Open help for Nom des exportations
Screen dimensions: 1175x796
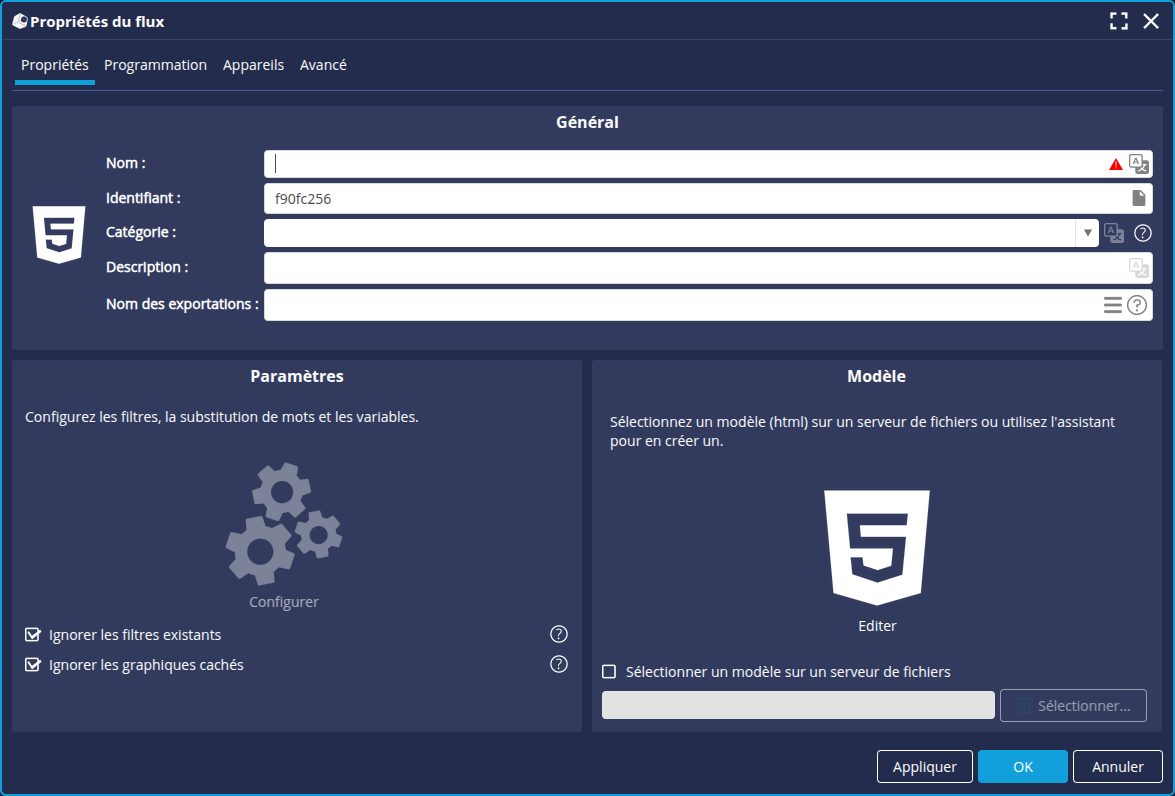1137,305
